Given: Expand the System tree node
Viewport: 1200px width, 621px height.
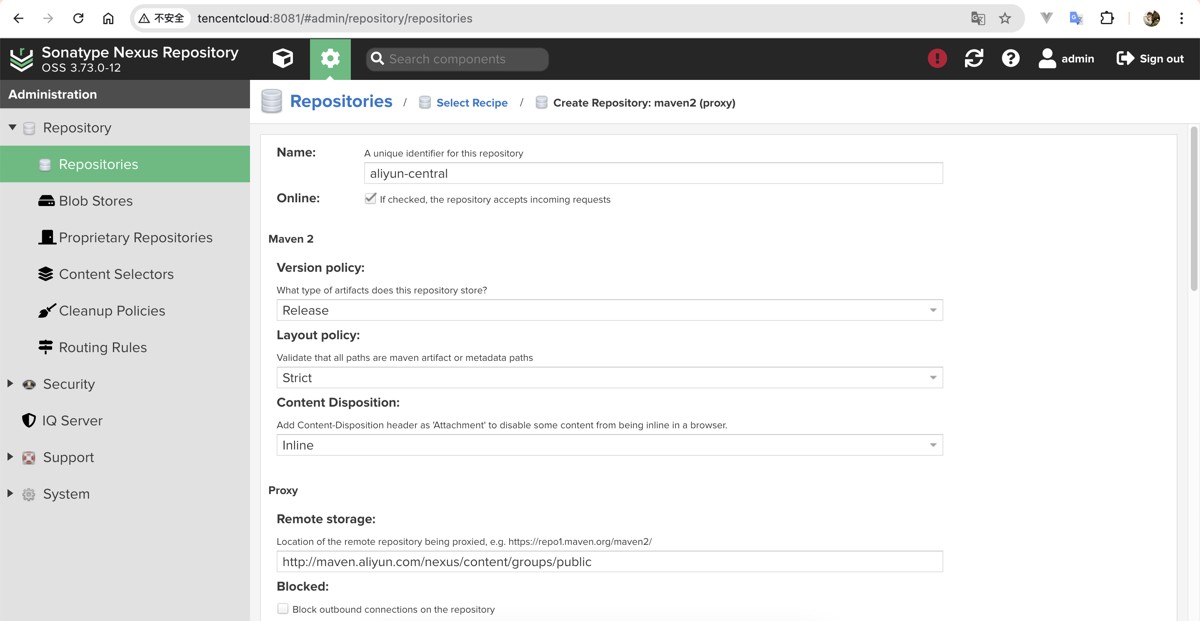Looking at the screenshot, I should point(11,494).
